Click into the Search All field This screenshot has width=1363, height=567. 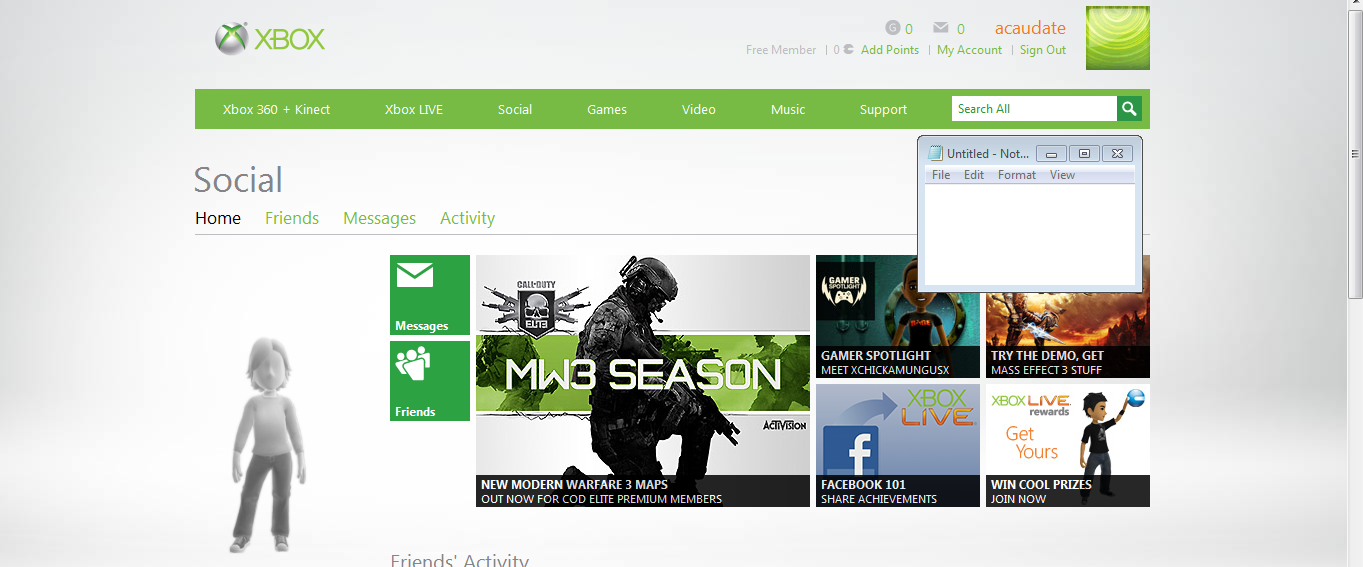[1034, 109]
